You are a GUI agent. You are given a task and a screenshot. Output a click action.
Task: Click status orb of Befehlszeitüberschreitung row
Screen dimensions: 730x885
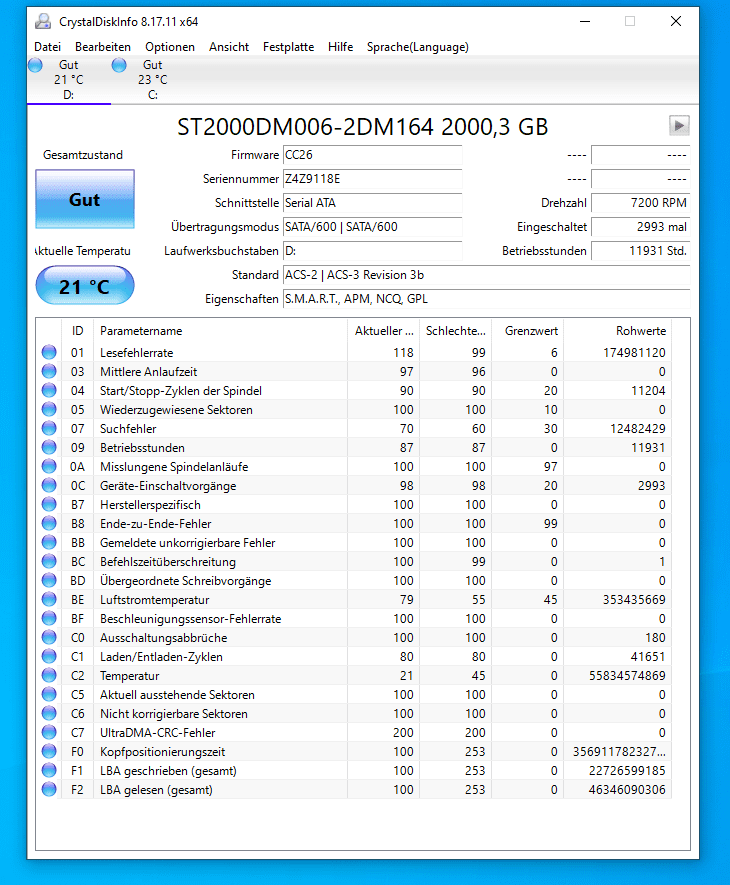(x=49, y=562)
